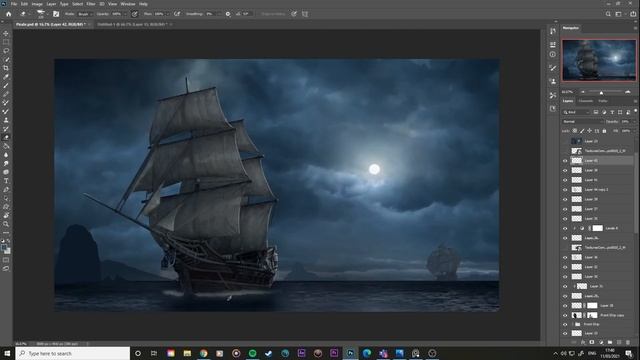Select the Zoom tool
The height and width of the screenshot is (360, 640).
(x=6, y=224)
